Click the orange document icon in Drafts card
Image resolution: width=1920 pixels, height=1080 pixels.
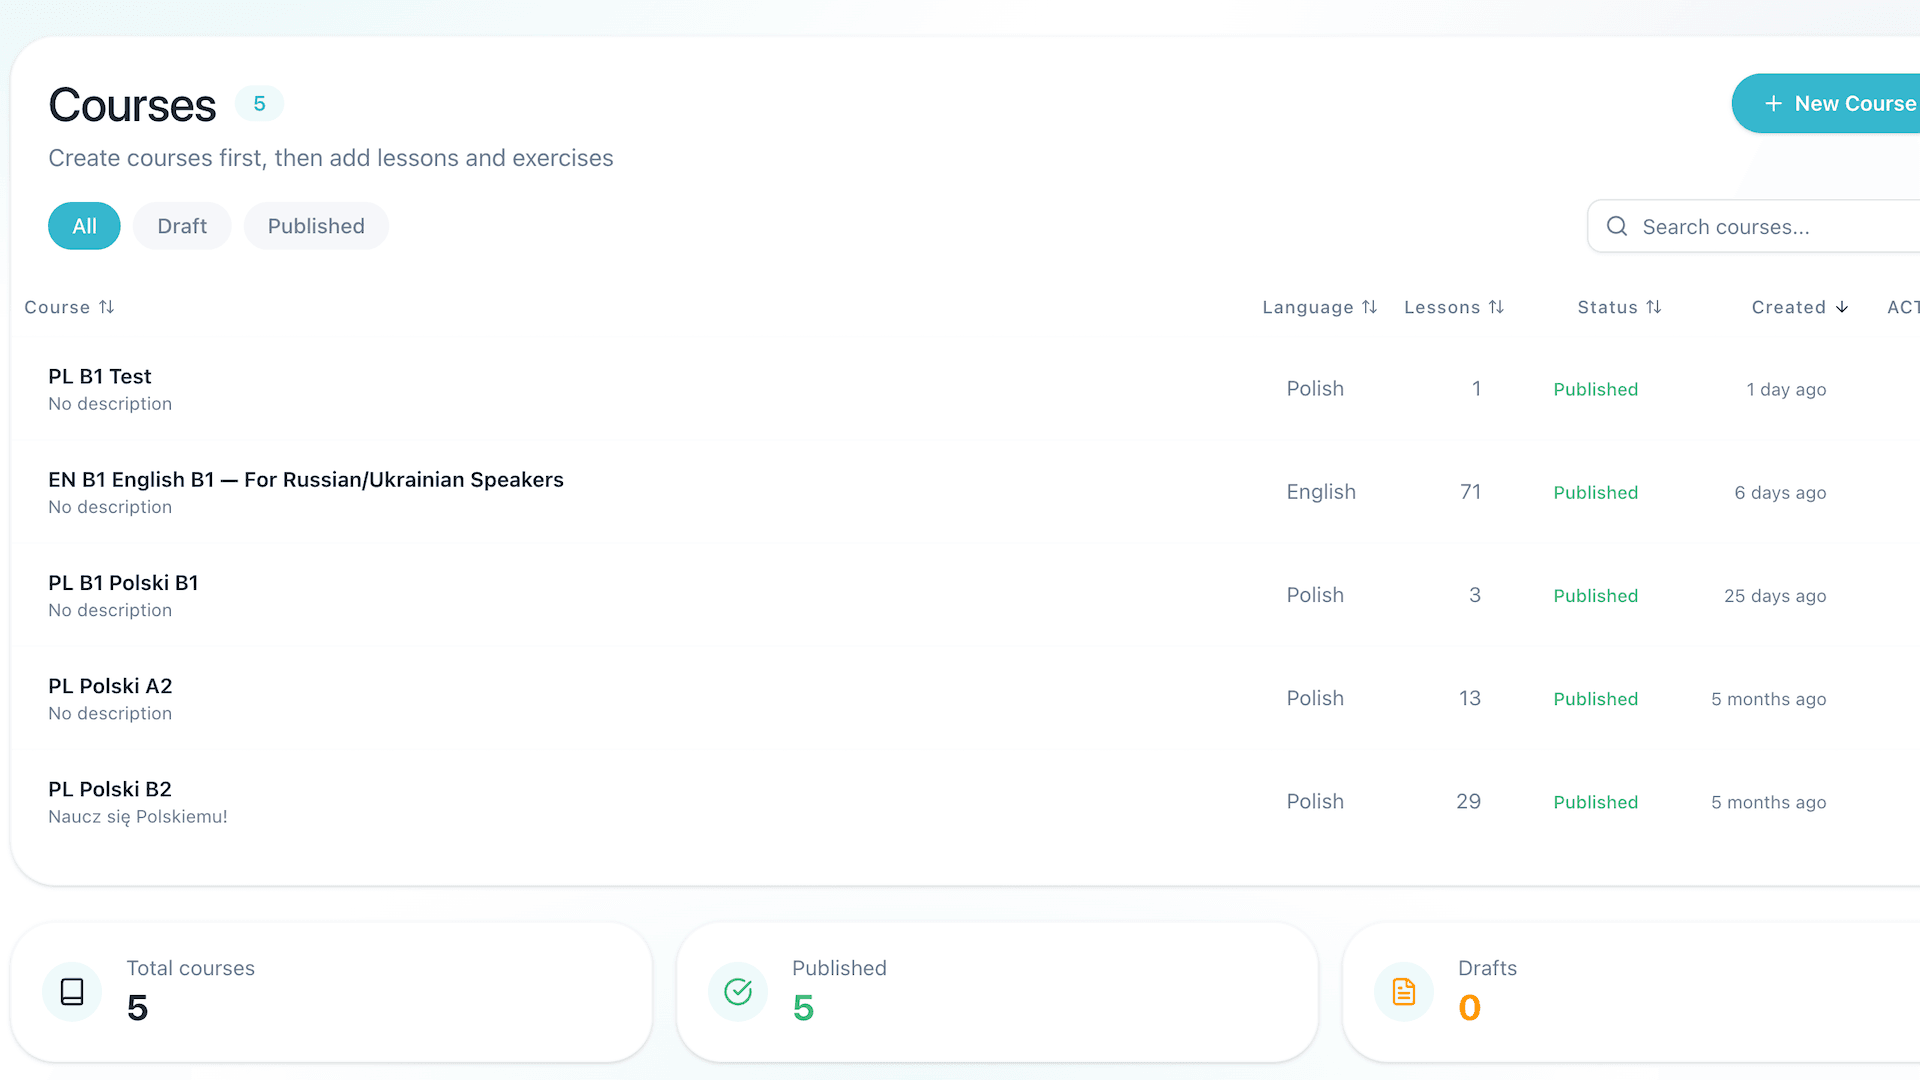1403,991
